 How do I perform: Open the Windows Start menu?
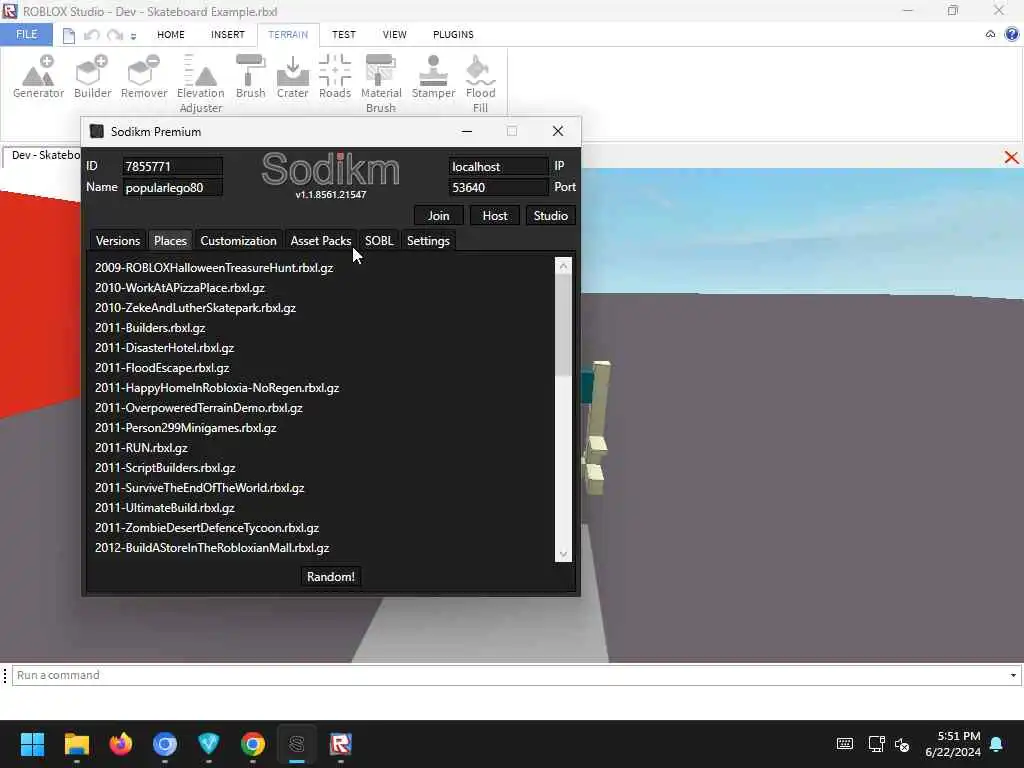click(32, 744)
